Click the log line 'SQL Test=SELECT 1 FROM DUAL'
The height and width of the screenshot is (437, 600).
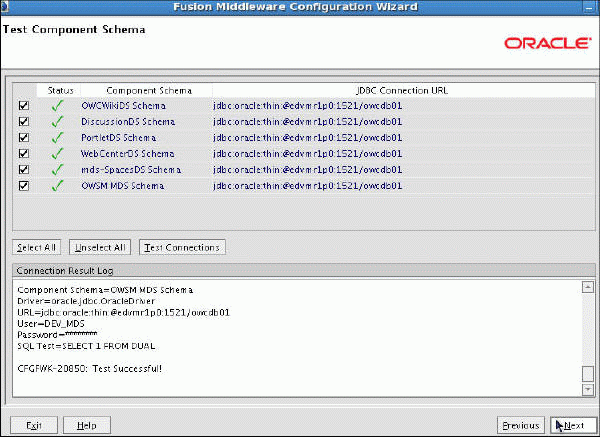86,346
